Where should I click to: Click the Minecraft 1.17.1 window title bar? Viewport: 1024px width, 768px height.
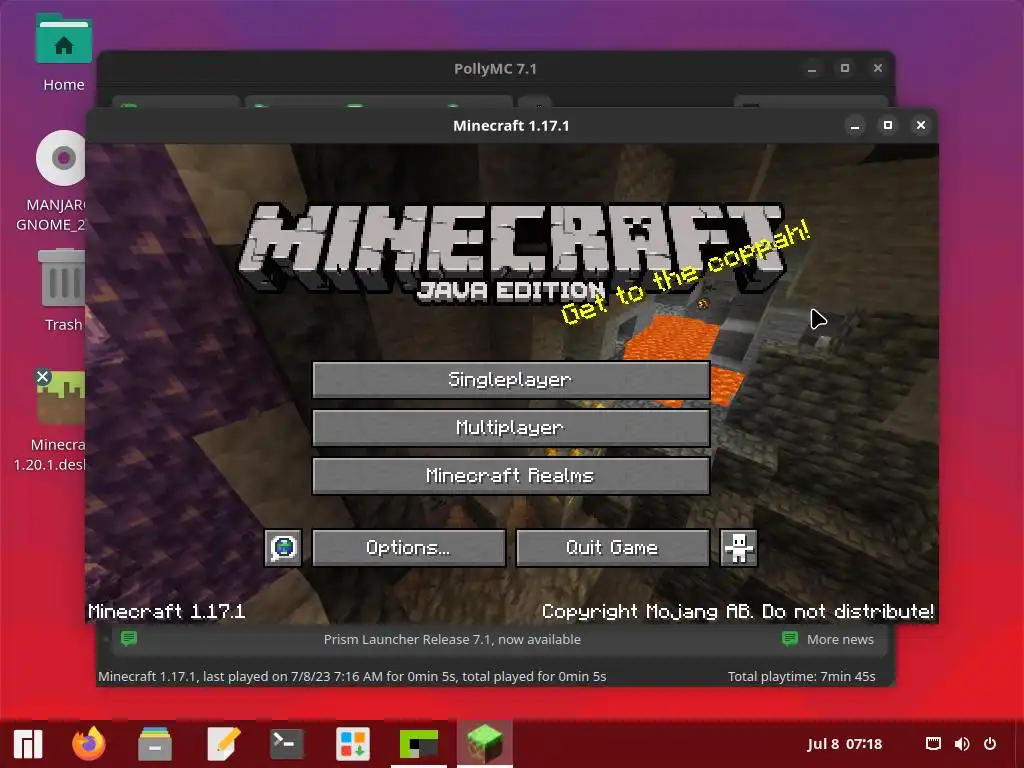coord(511,125)
